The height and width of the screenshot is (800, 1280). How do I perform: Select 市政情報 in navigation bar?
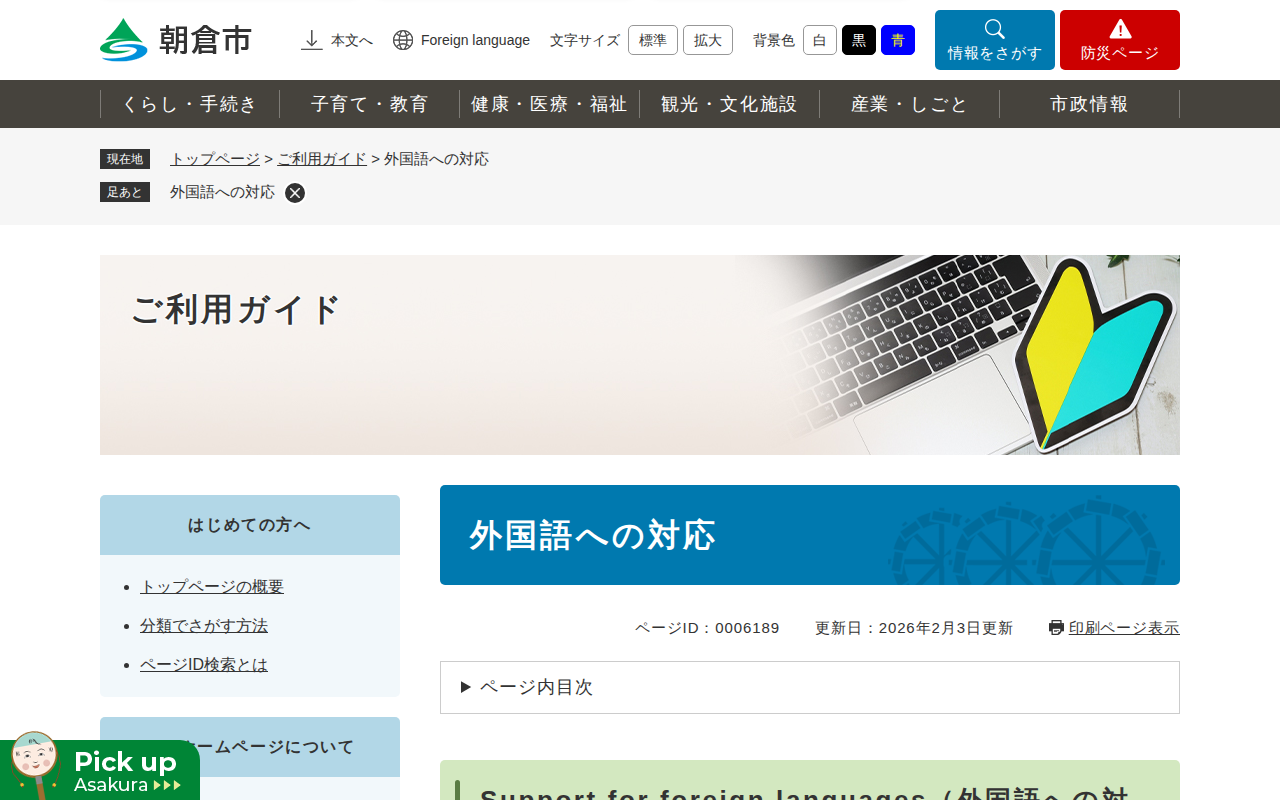(x=1090, y=104)
